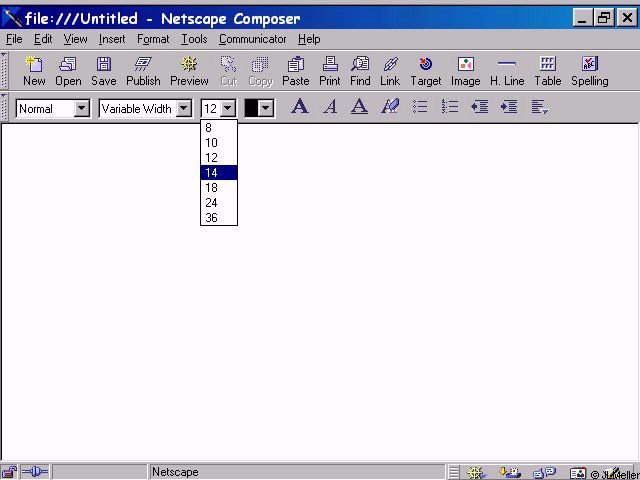Remove all character styles

[390, 107]
